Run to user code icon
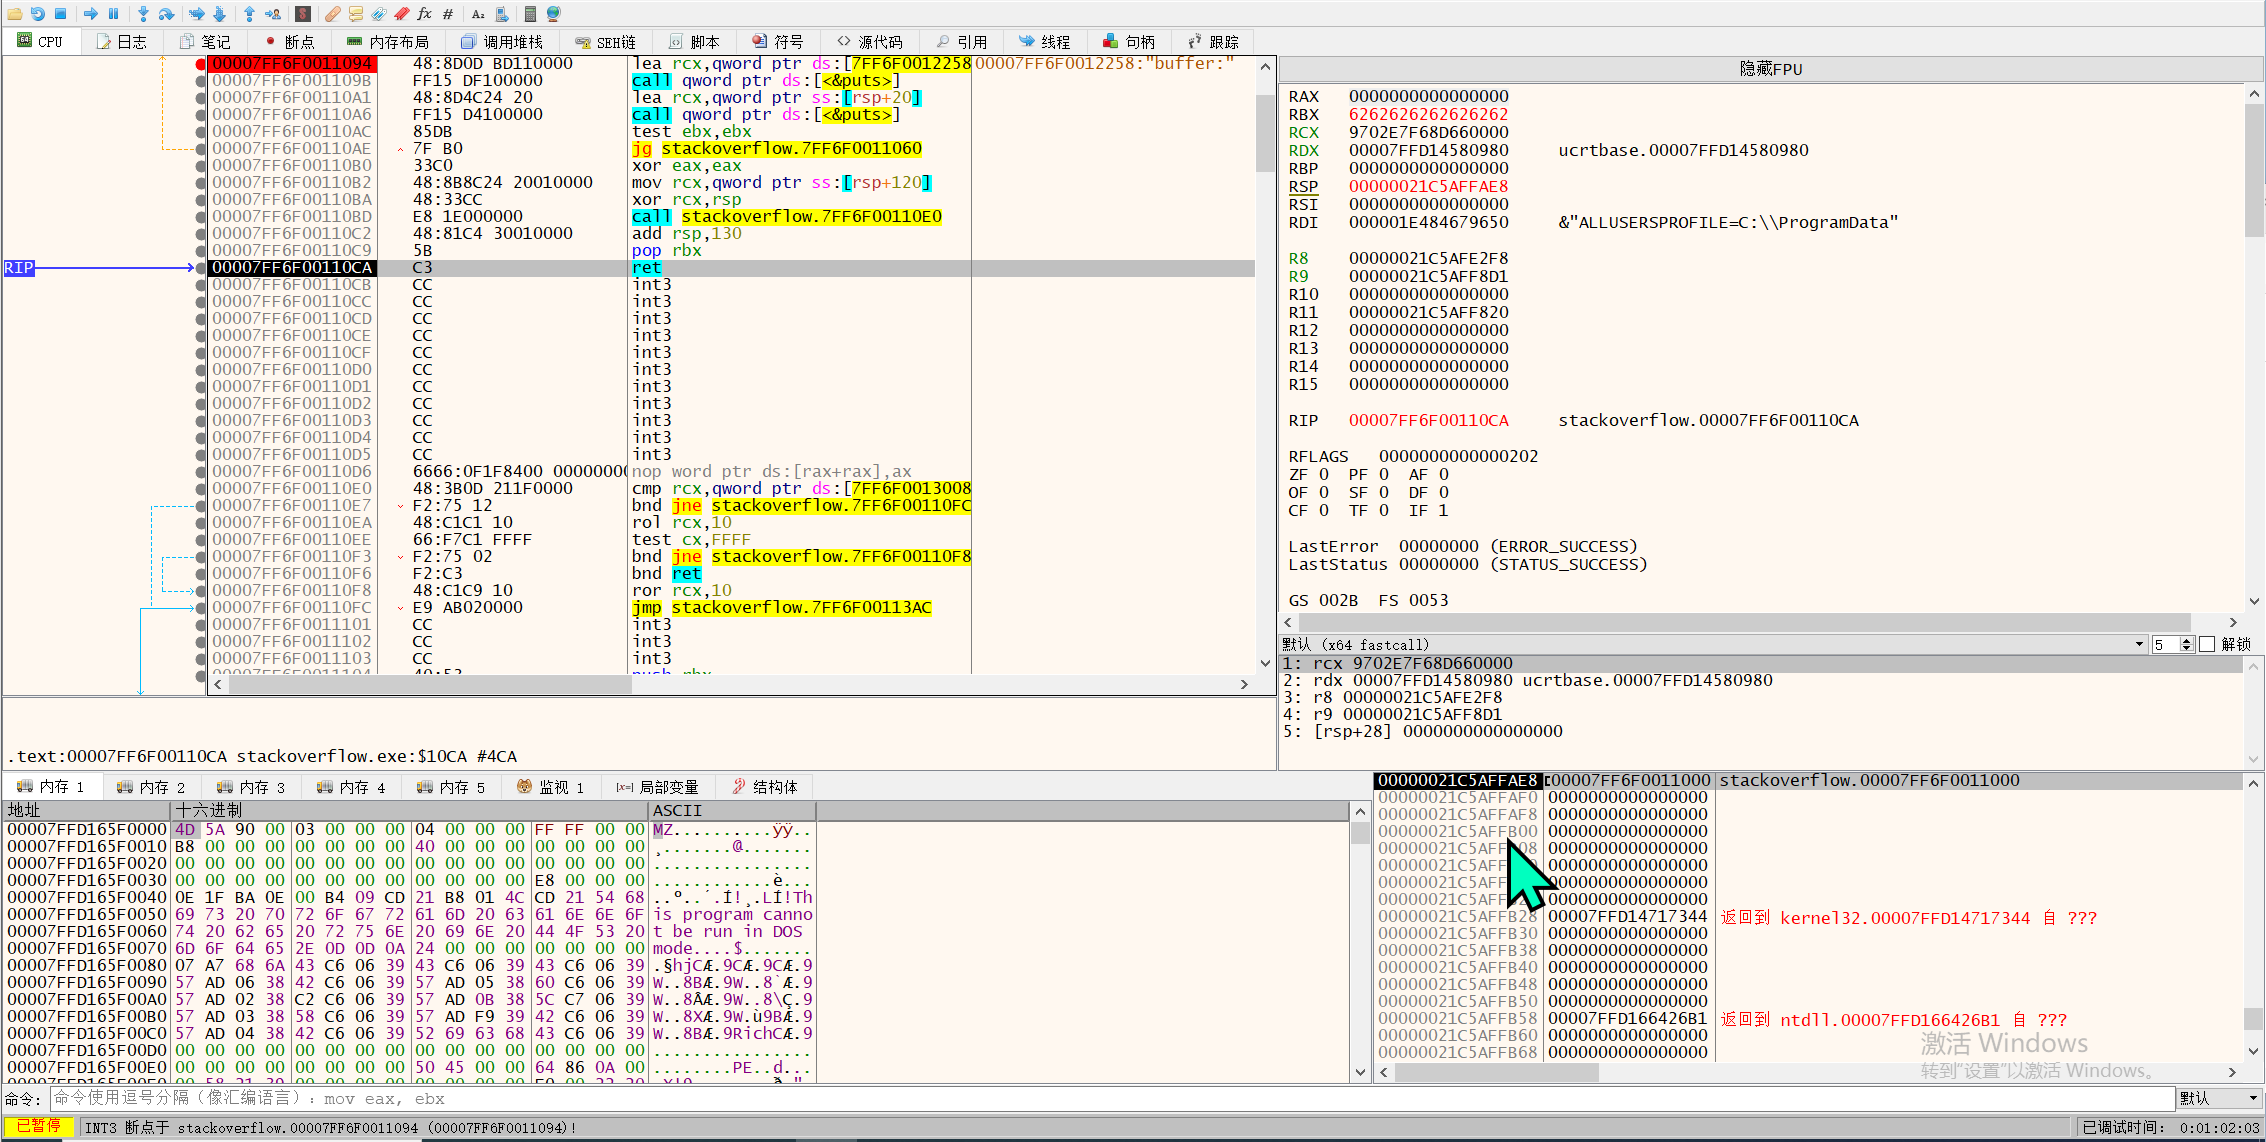Screen dimensions: 2266x1142 [x=272, y=13]
